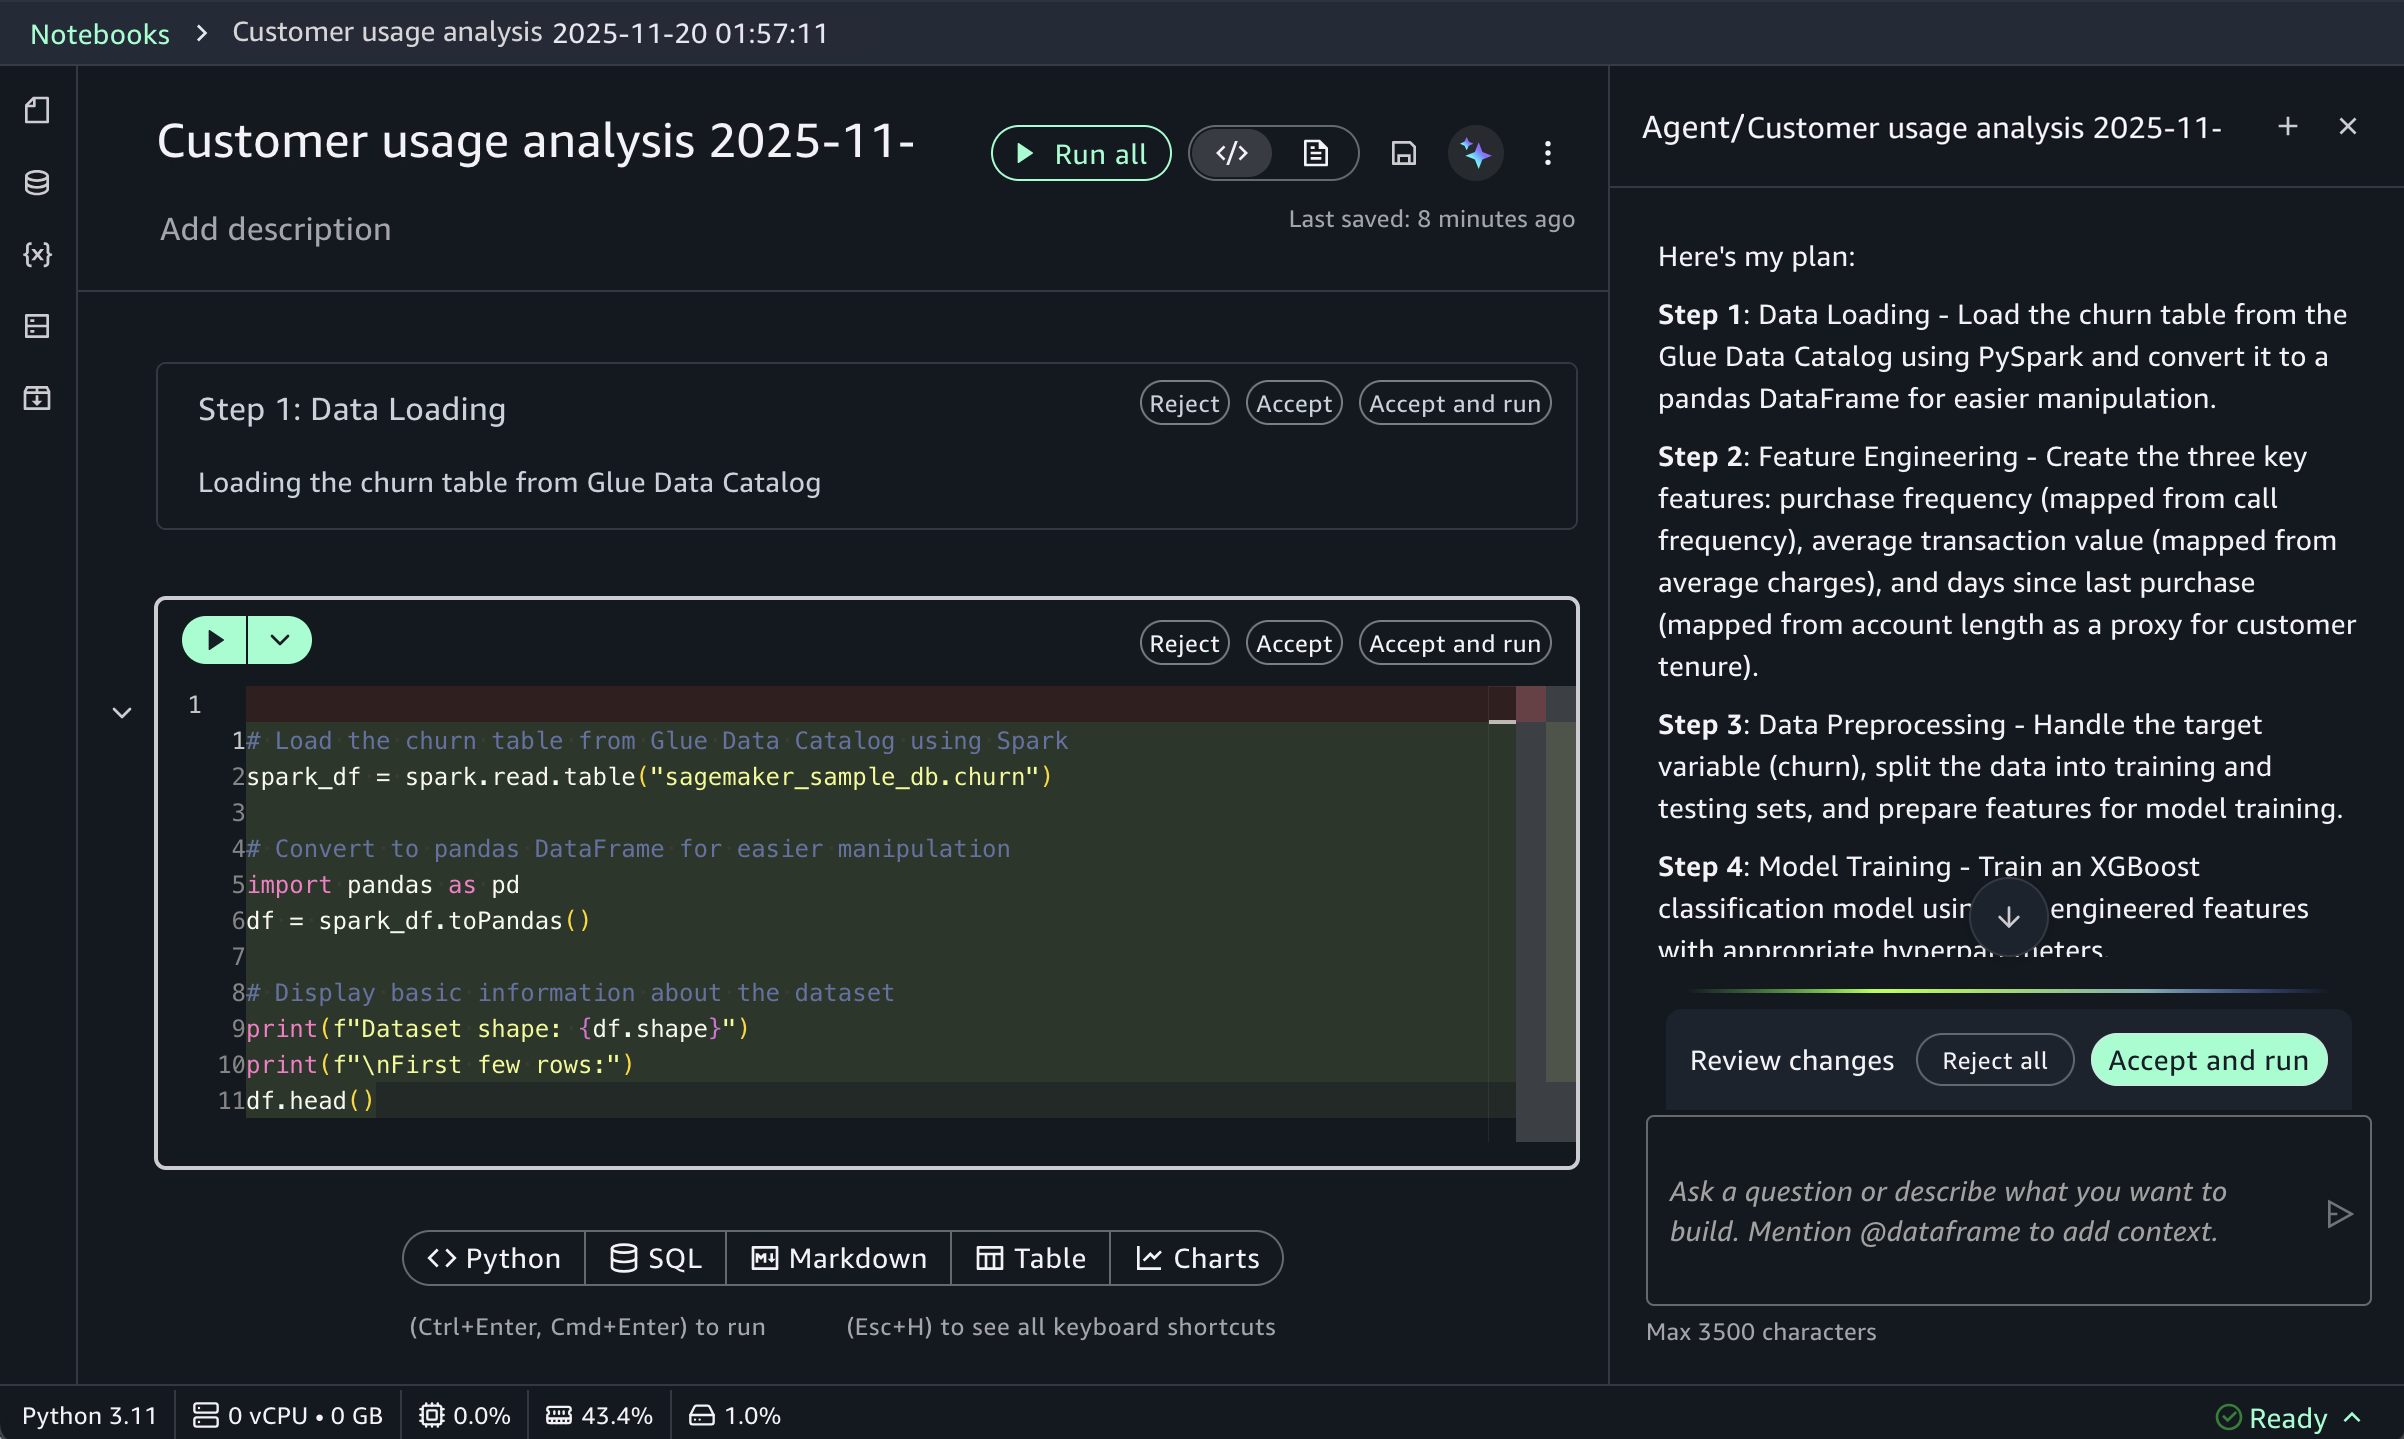Start a new agent chat with plus

tap(2287, 127)
